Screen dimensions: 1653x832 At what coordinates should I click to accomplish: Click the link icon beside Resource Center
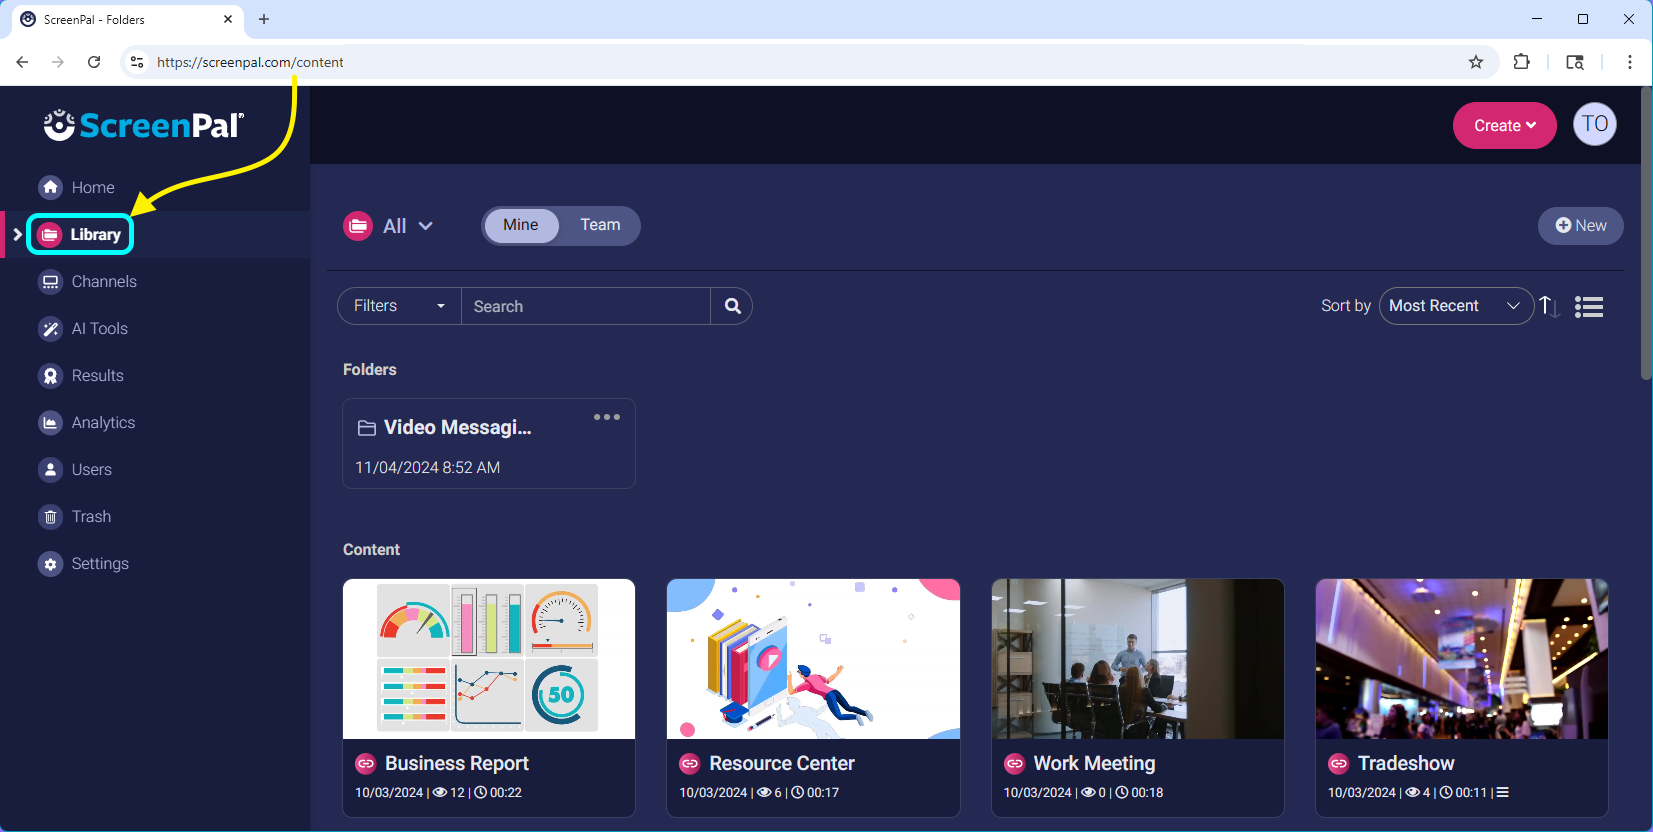point(689,764)
